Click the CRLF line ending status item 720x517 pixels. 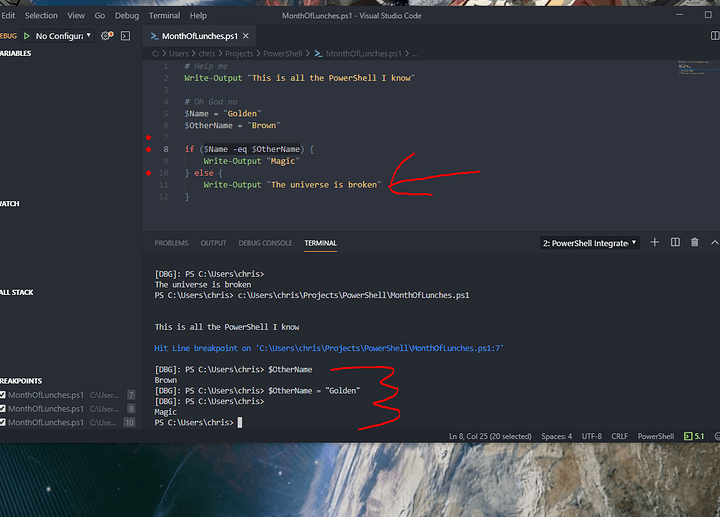[619, 436]
